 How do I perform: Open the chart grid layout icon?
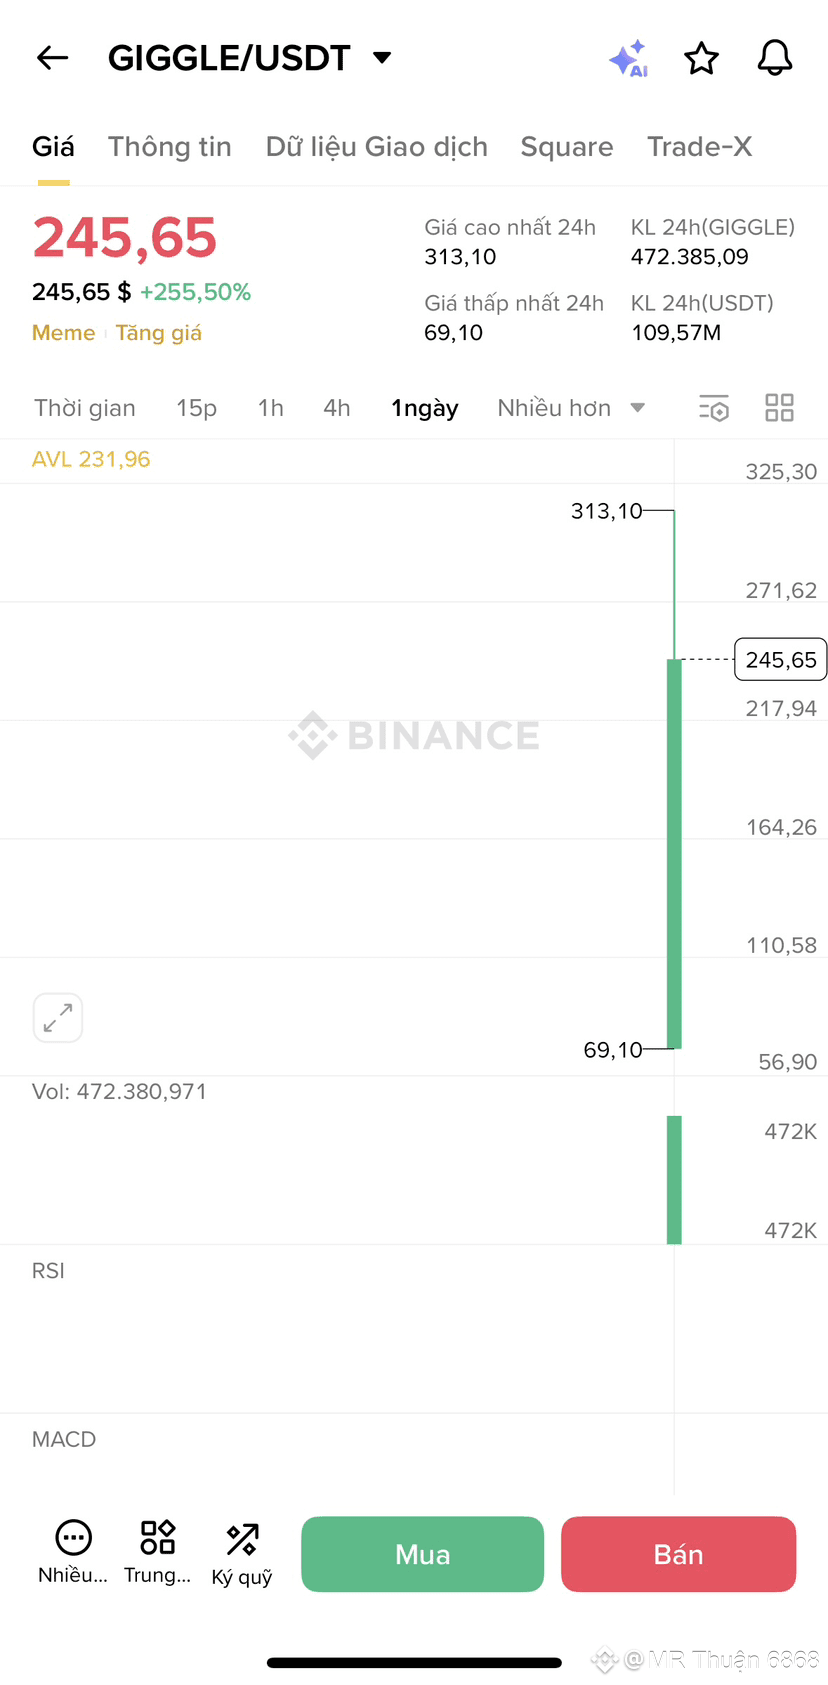[x=779, y=408]
